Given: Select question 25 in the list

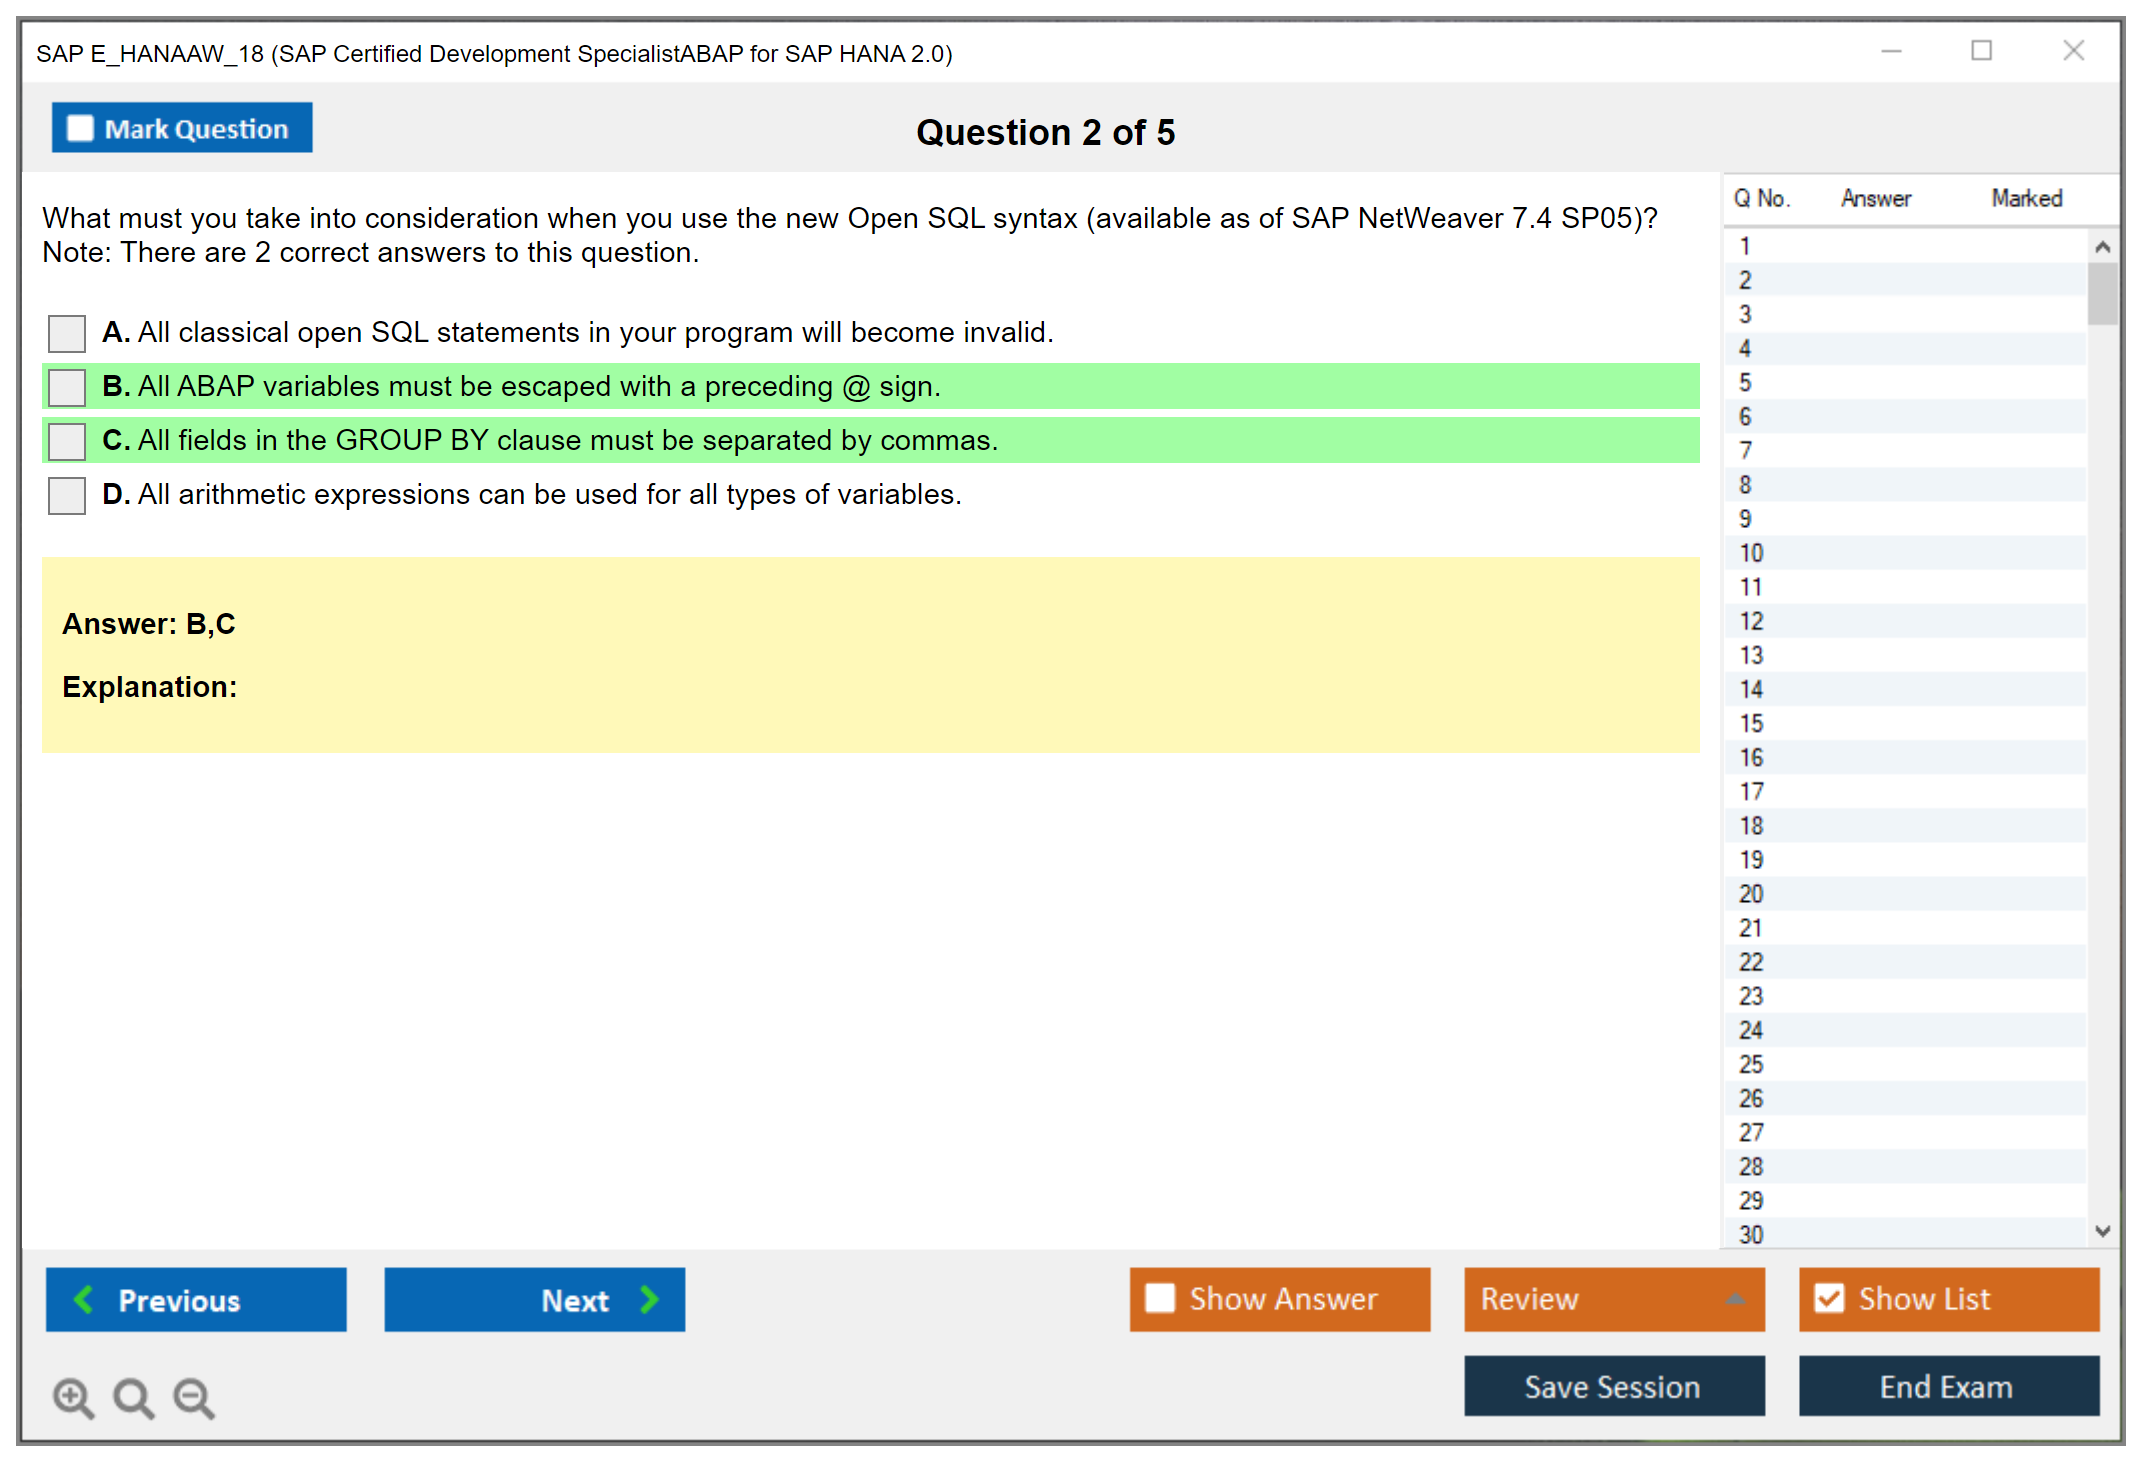Looking at the screenshot, I should (x=1752, y=1064).
